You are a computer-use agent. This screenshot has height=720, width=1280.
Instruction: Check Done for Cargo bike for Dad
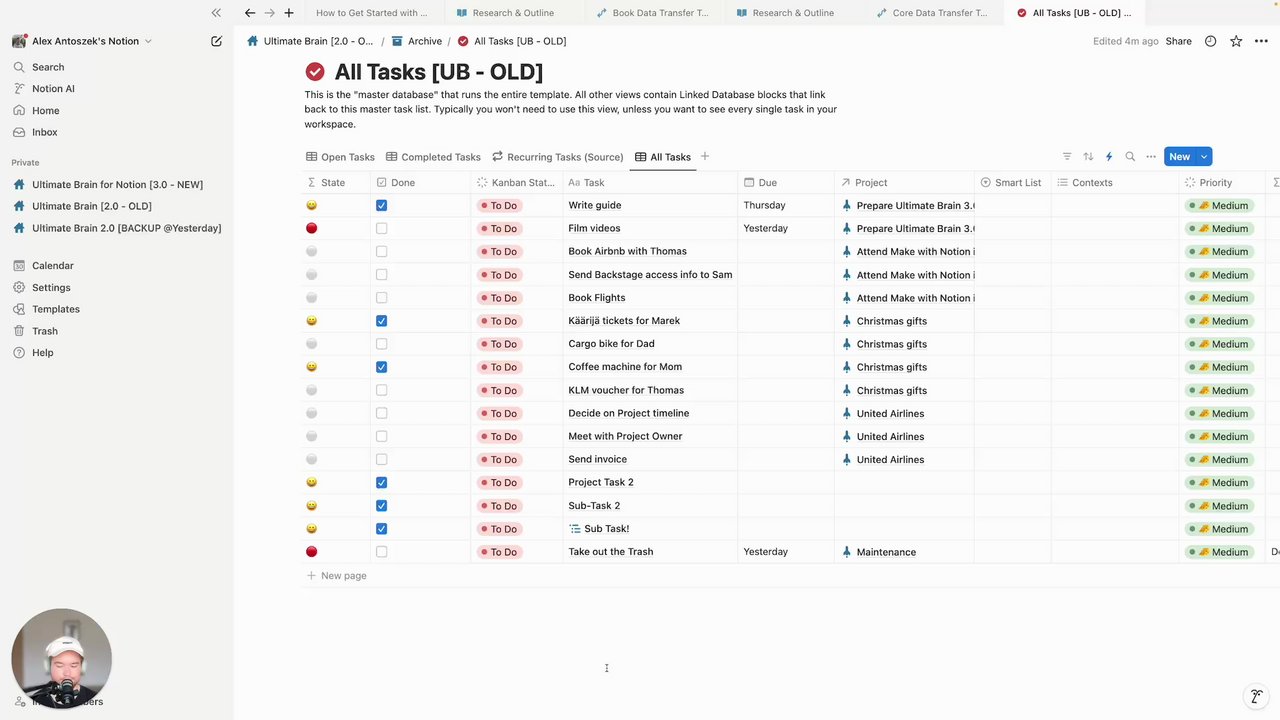click(381, 344)
